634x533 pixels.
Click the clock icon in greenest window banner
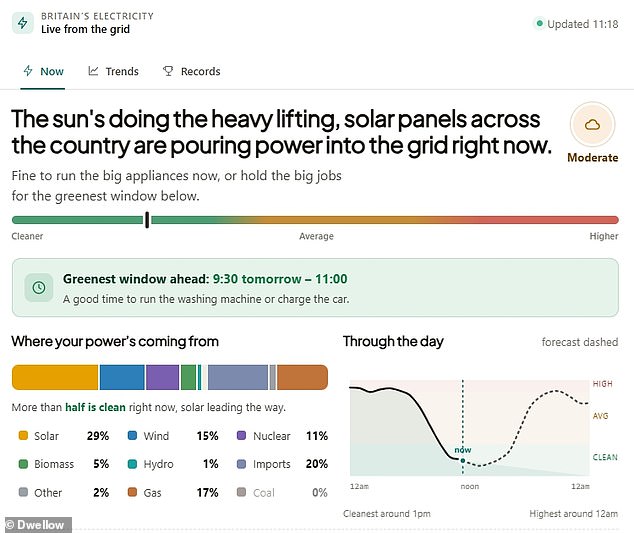click(x=39, y=288)
